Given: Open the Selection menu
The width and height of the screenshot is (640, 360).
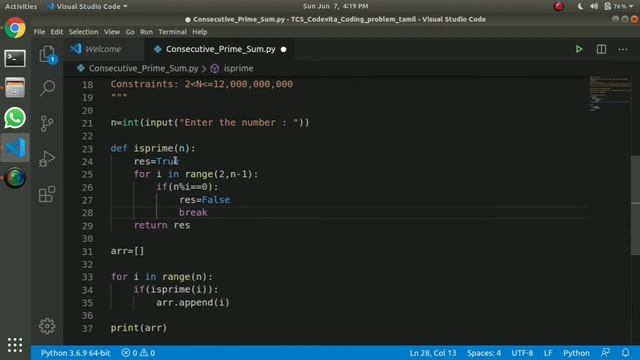Looking at the screenshot, I should click(83, 32).
